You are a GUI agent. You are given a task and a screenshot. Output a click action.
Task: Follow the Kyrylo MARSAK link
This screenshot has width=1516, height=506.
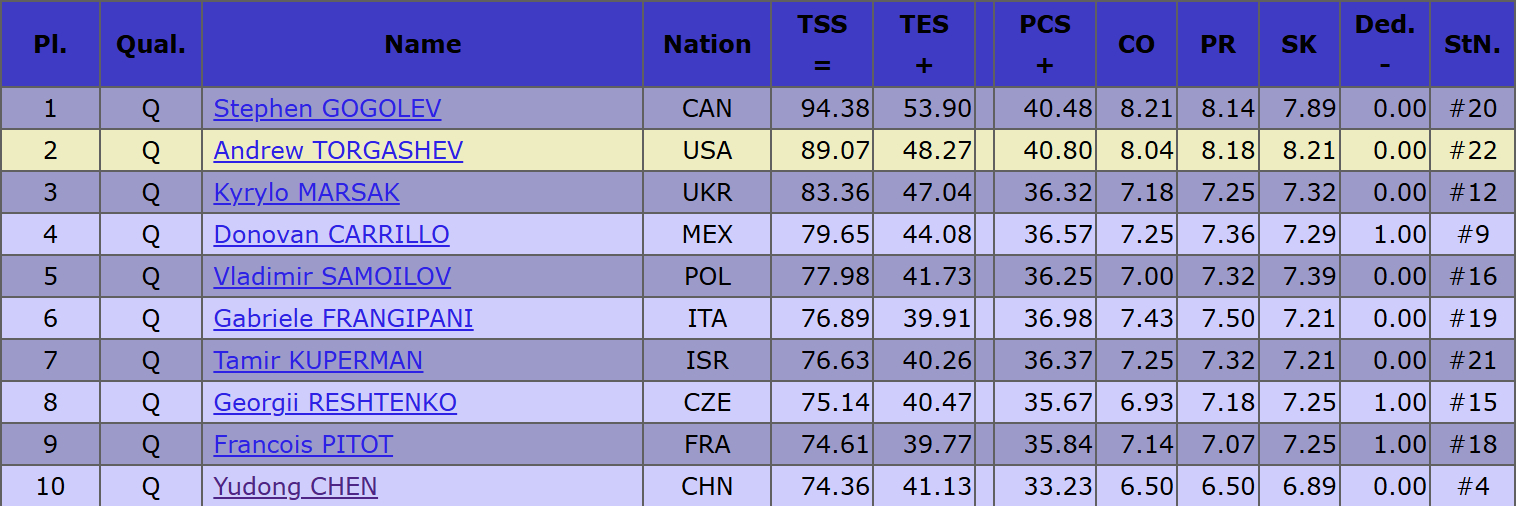(306, 192)
